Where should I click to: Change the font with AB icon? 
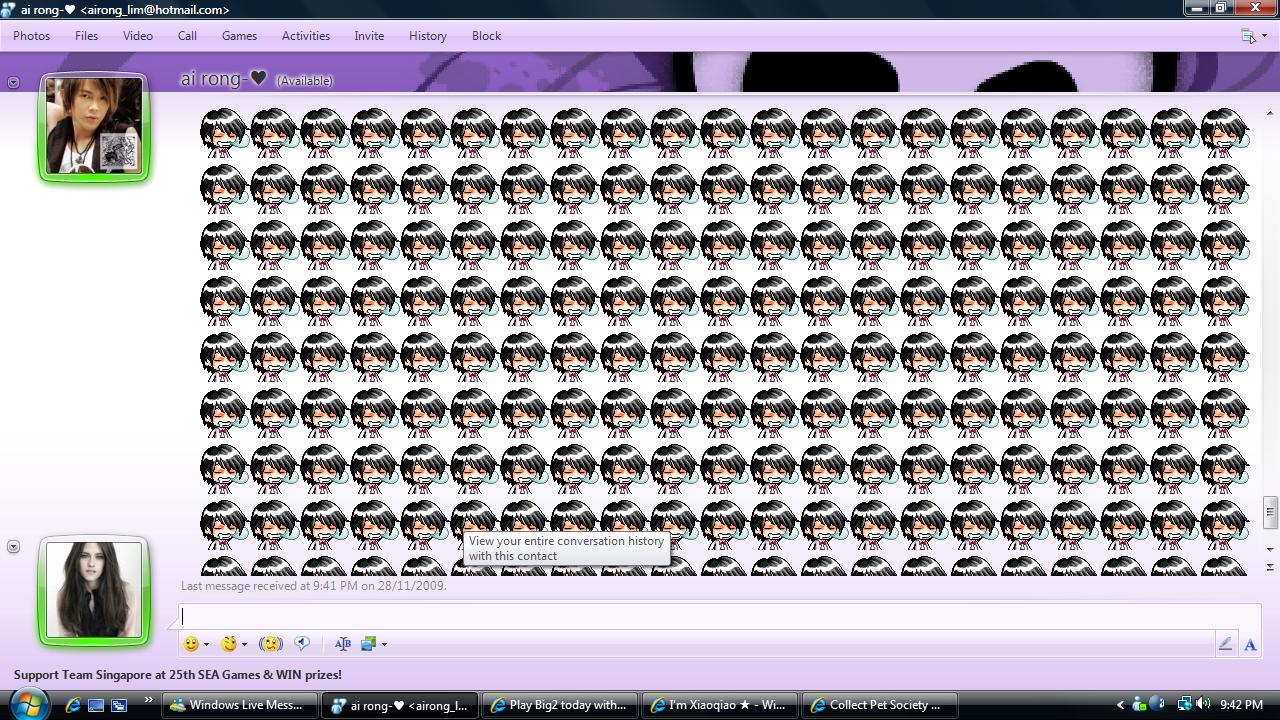pos(342,644)
